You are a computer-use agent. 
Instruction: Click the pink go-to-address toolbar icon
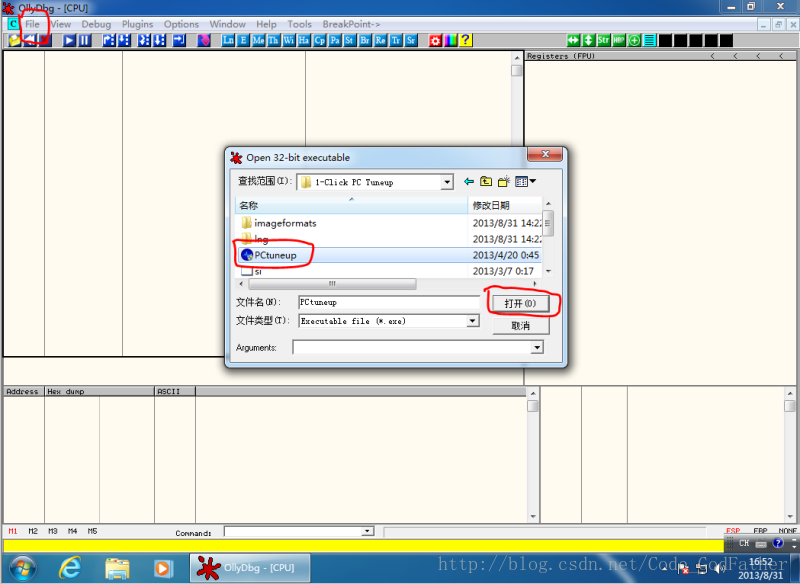point(204,40)
